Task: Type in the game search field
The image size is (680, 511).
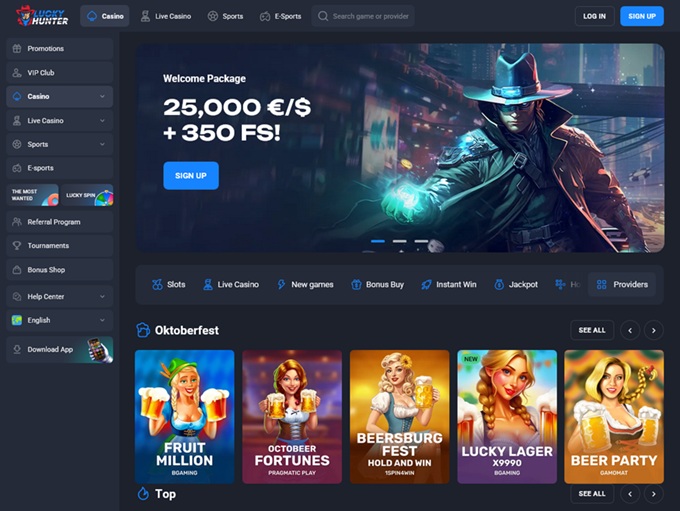Action: click(x=370, y=16)
